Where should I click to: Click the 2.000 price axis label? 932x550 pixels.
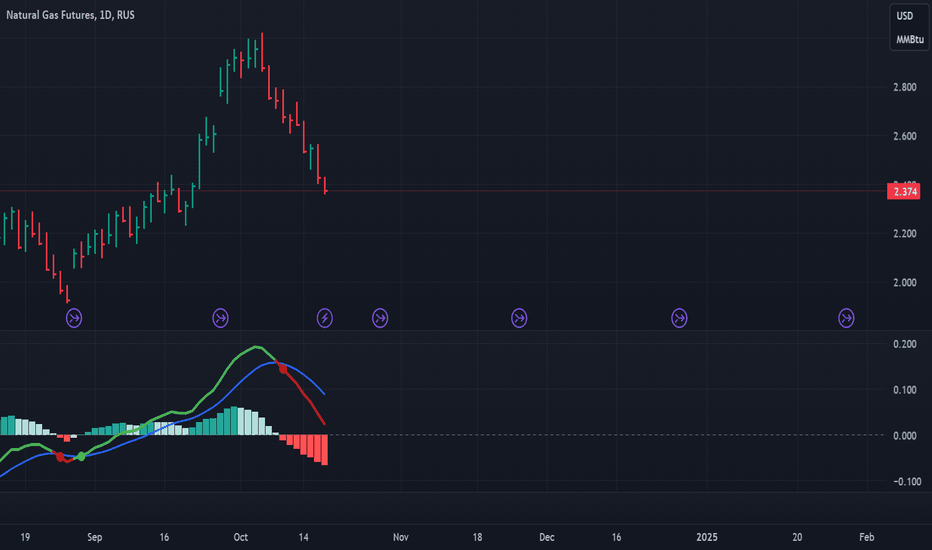[x=905, y=282]
